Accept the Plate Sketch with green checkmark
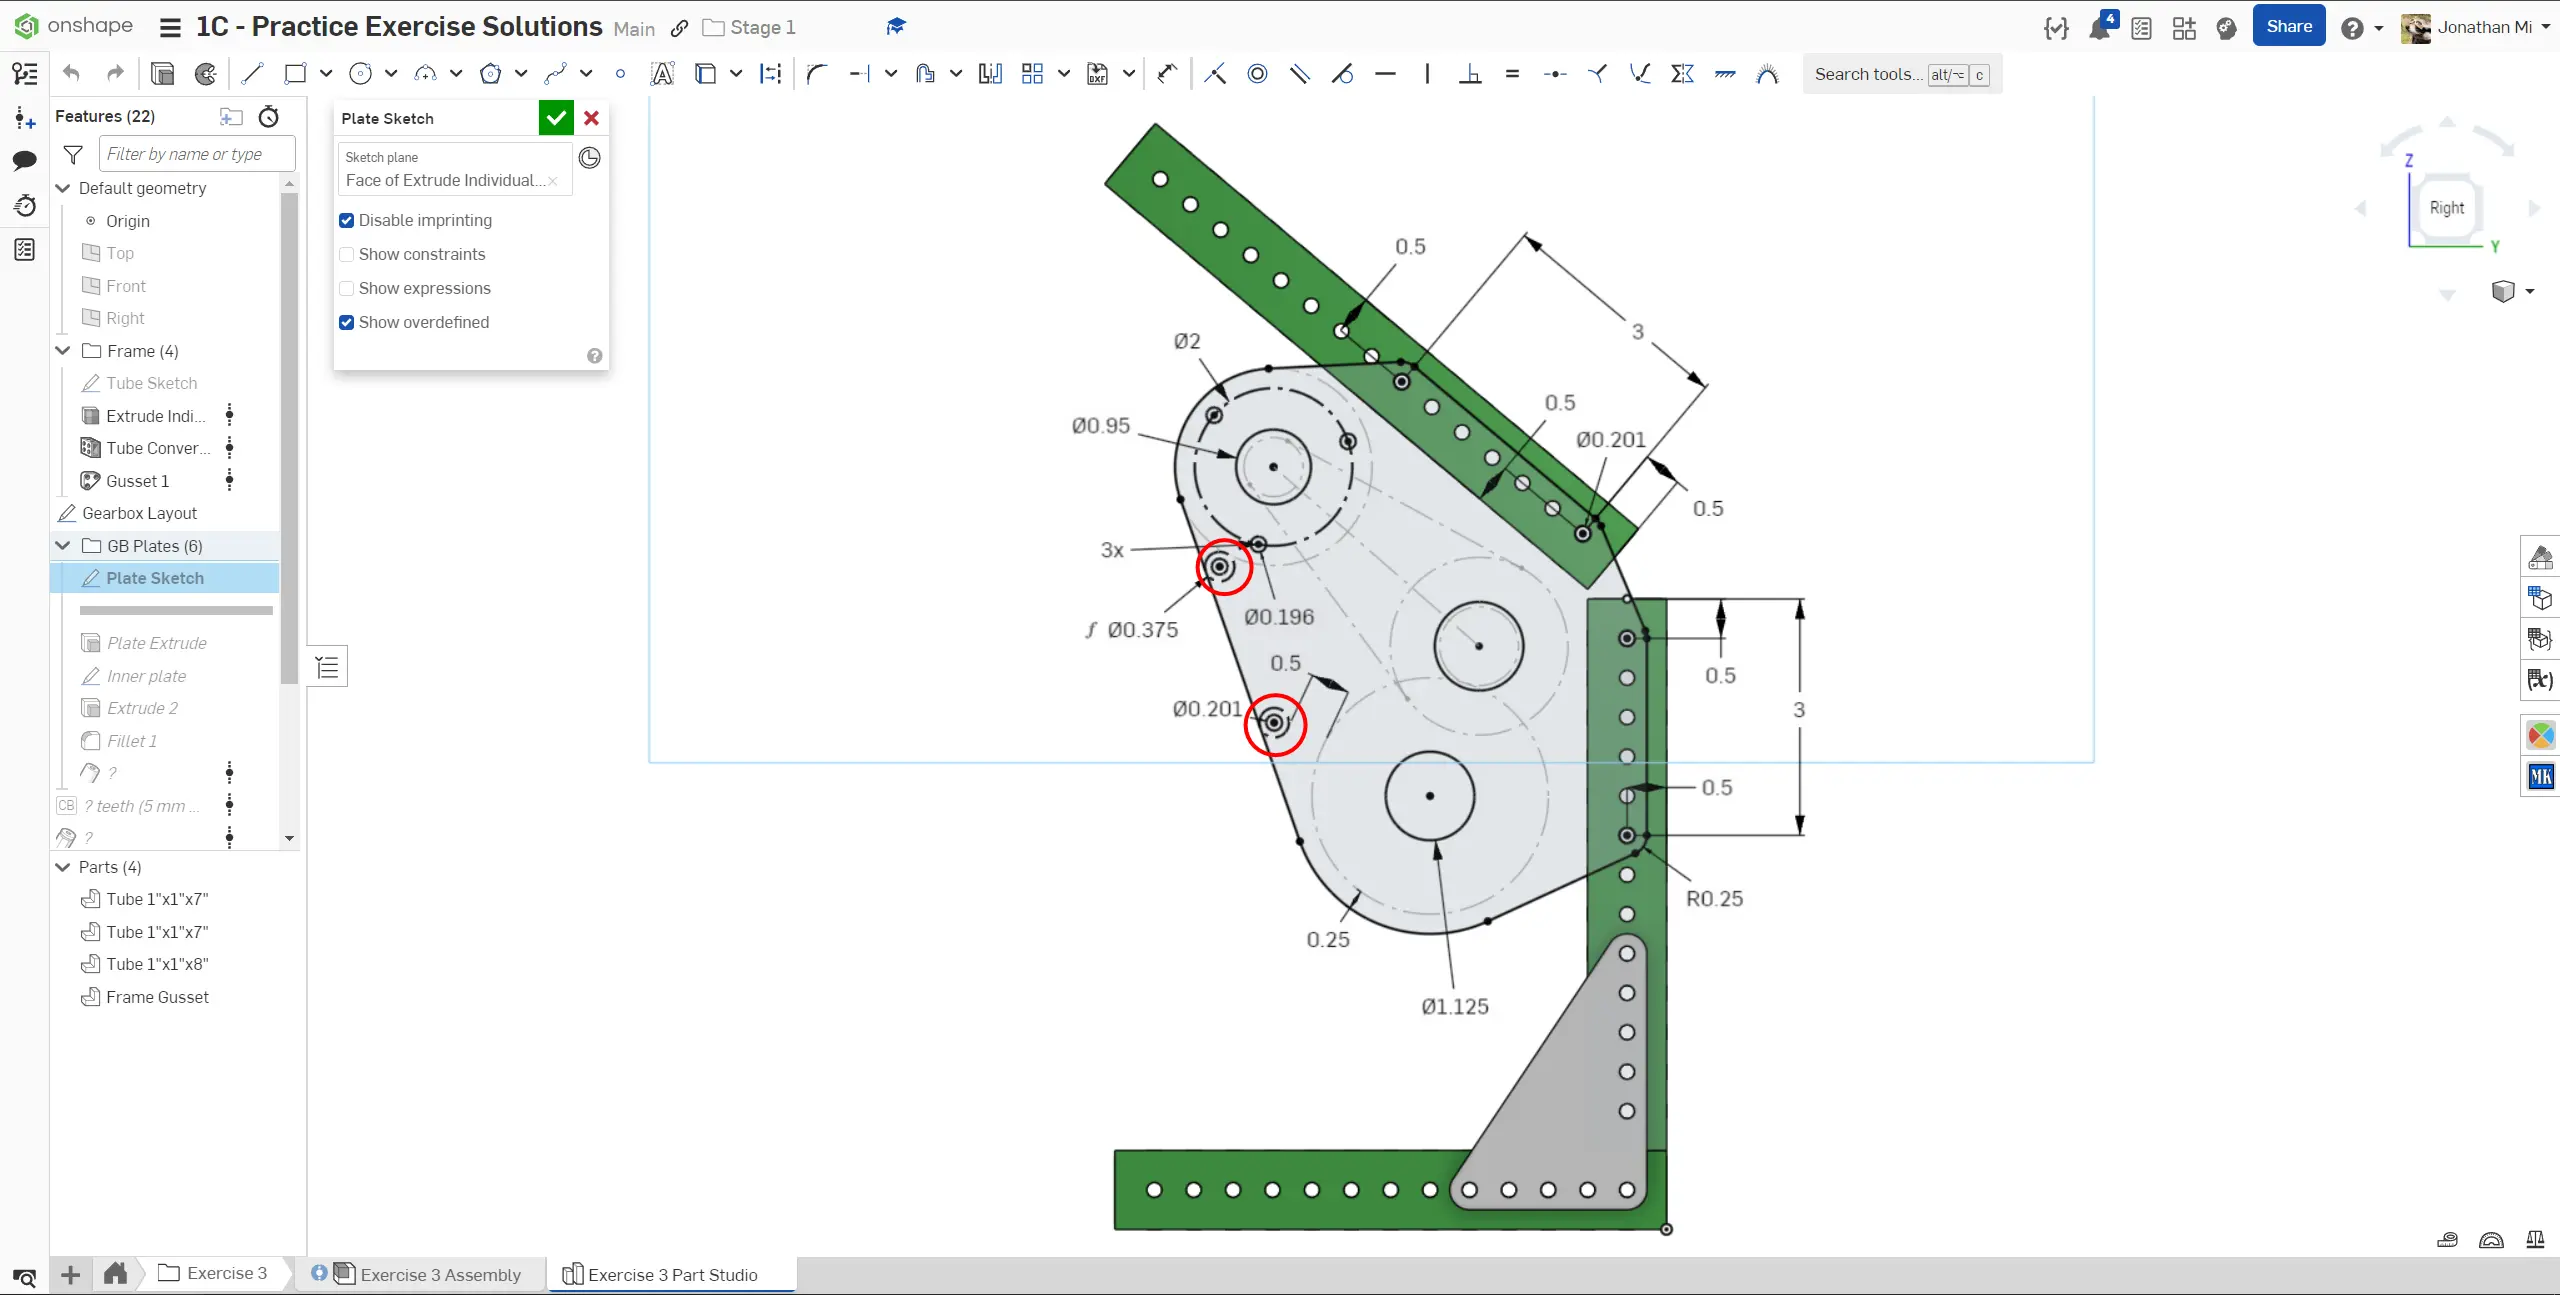The height and width of the screenshot is (1295, 2560). 556,118
